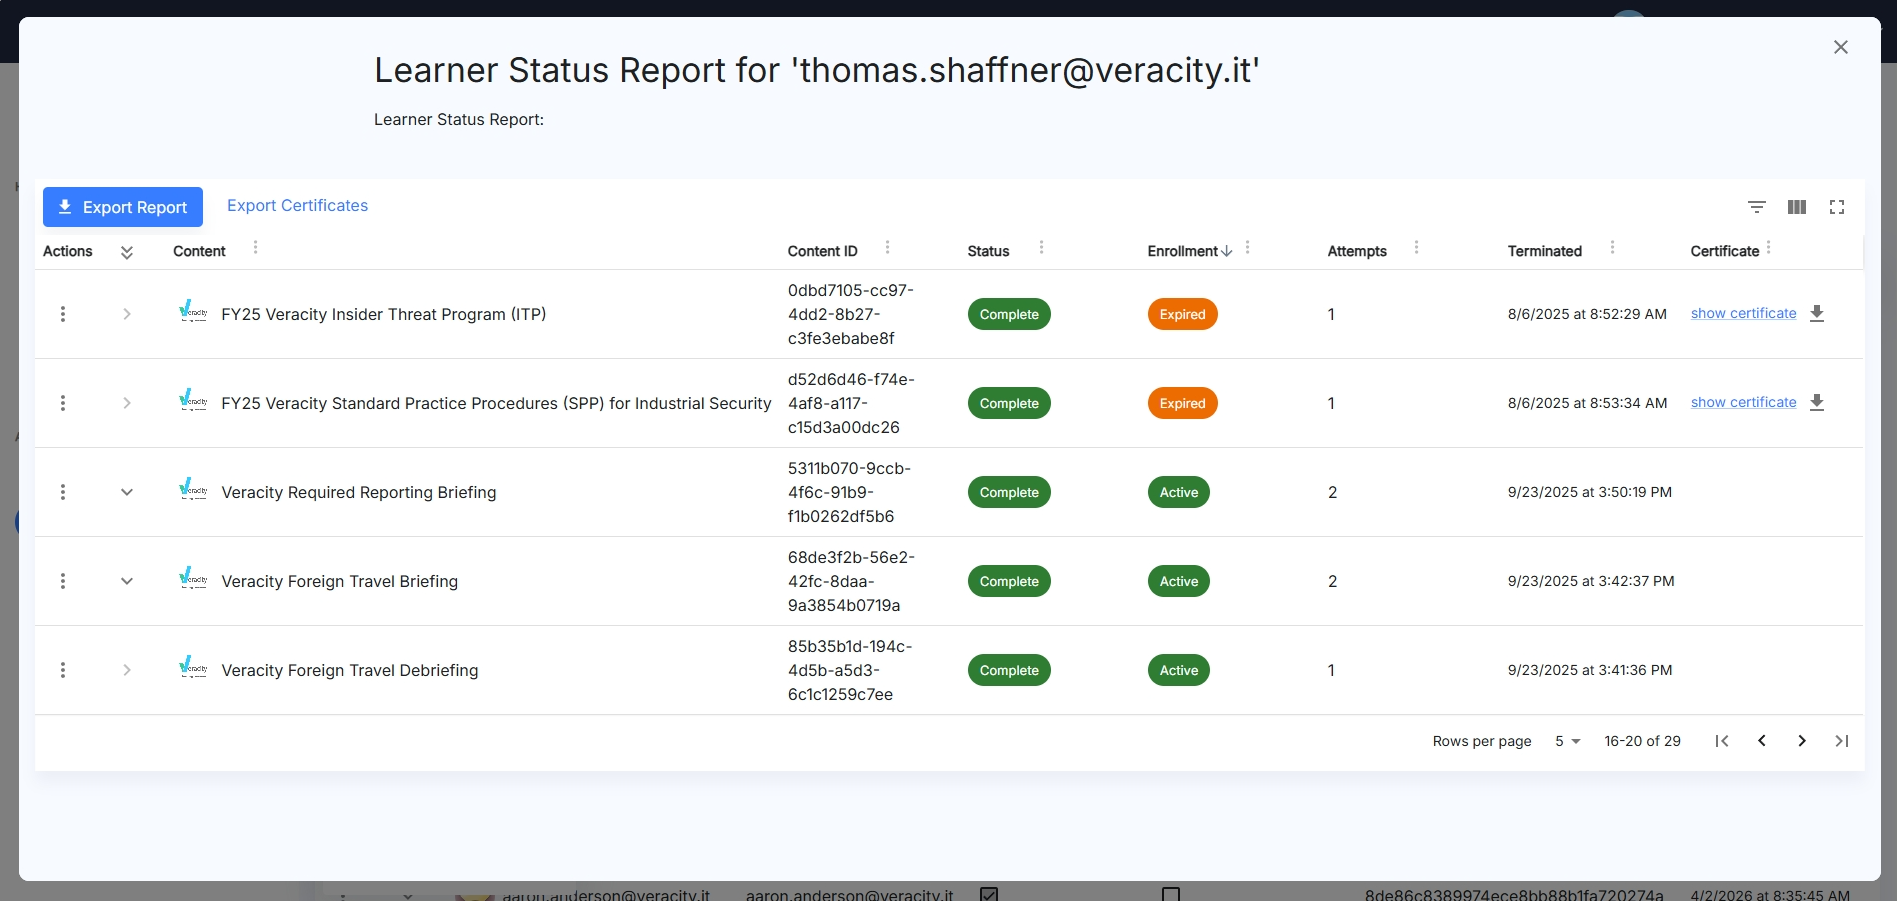Screen dimensions: 1897x901
Task: Click the Export Report button
Action: (x=123, y=207)
